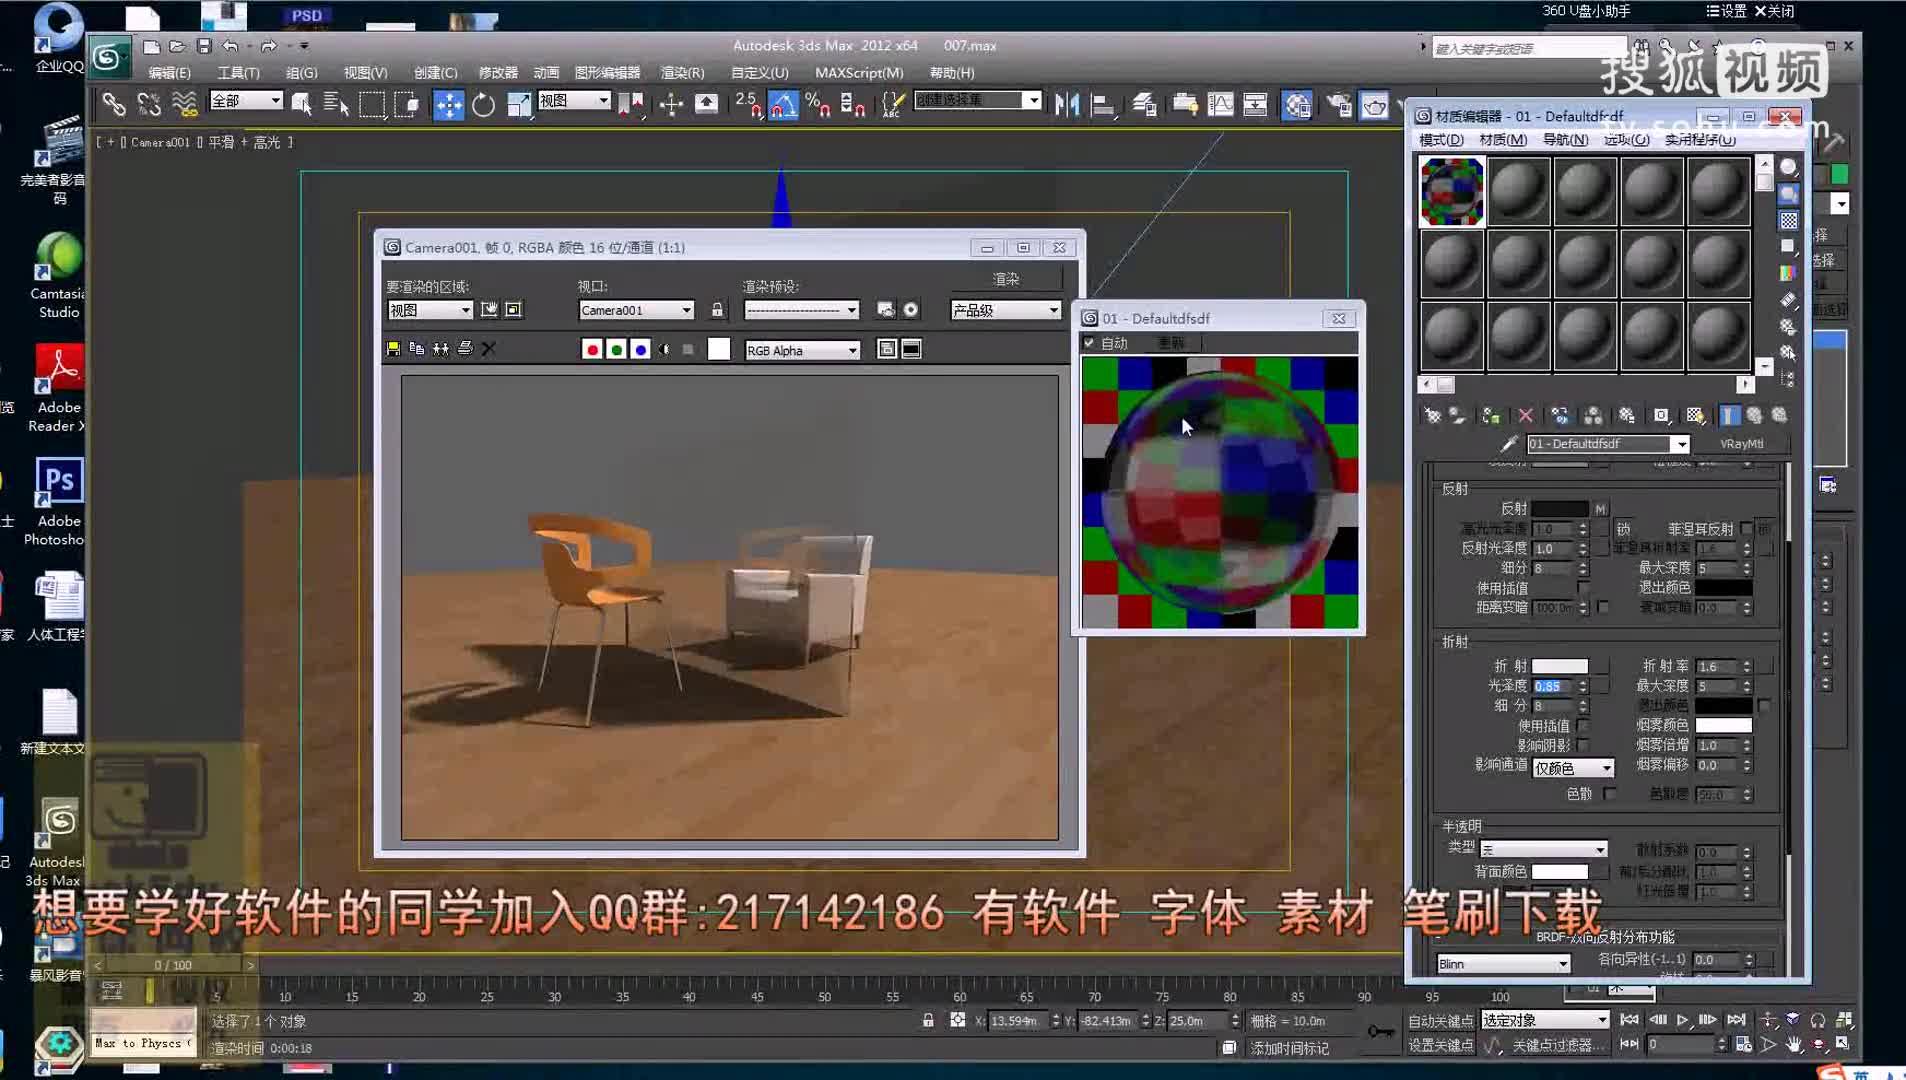
Task: Open the Camera001 viewport dropdown
Action: point(636,310)
